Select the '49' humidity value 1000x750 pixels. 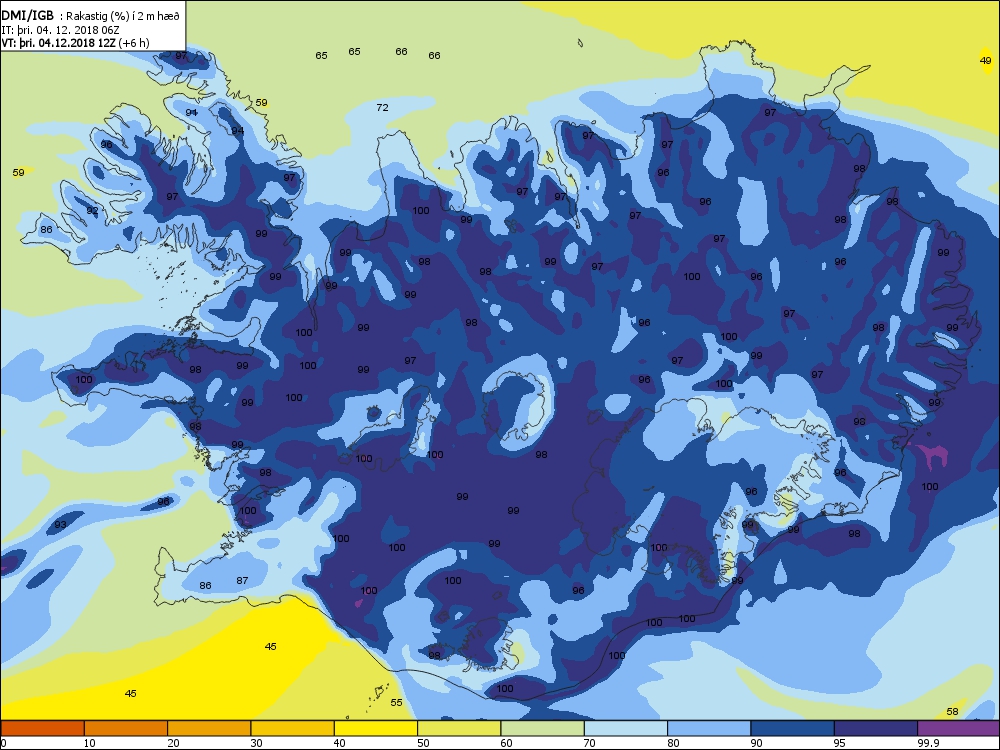(985, 61)
